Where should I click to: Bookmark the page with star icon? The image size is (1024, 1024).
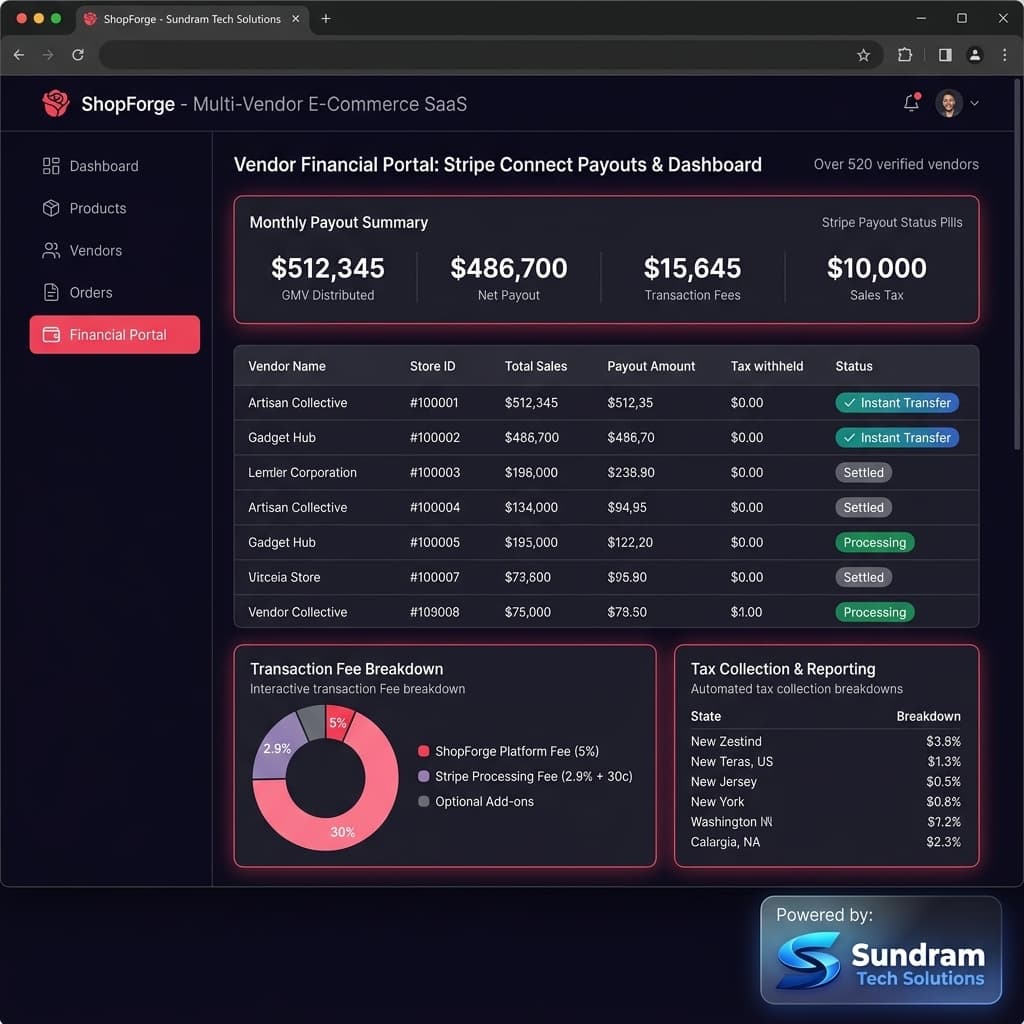(x=863, y=55)
